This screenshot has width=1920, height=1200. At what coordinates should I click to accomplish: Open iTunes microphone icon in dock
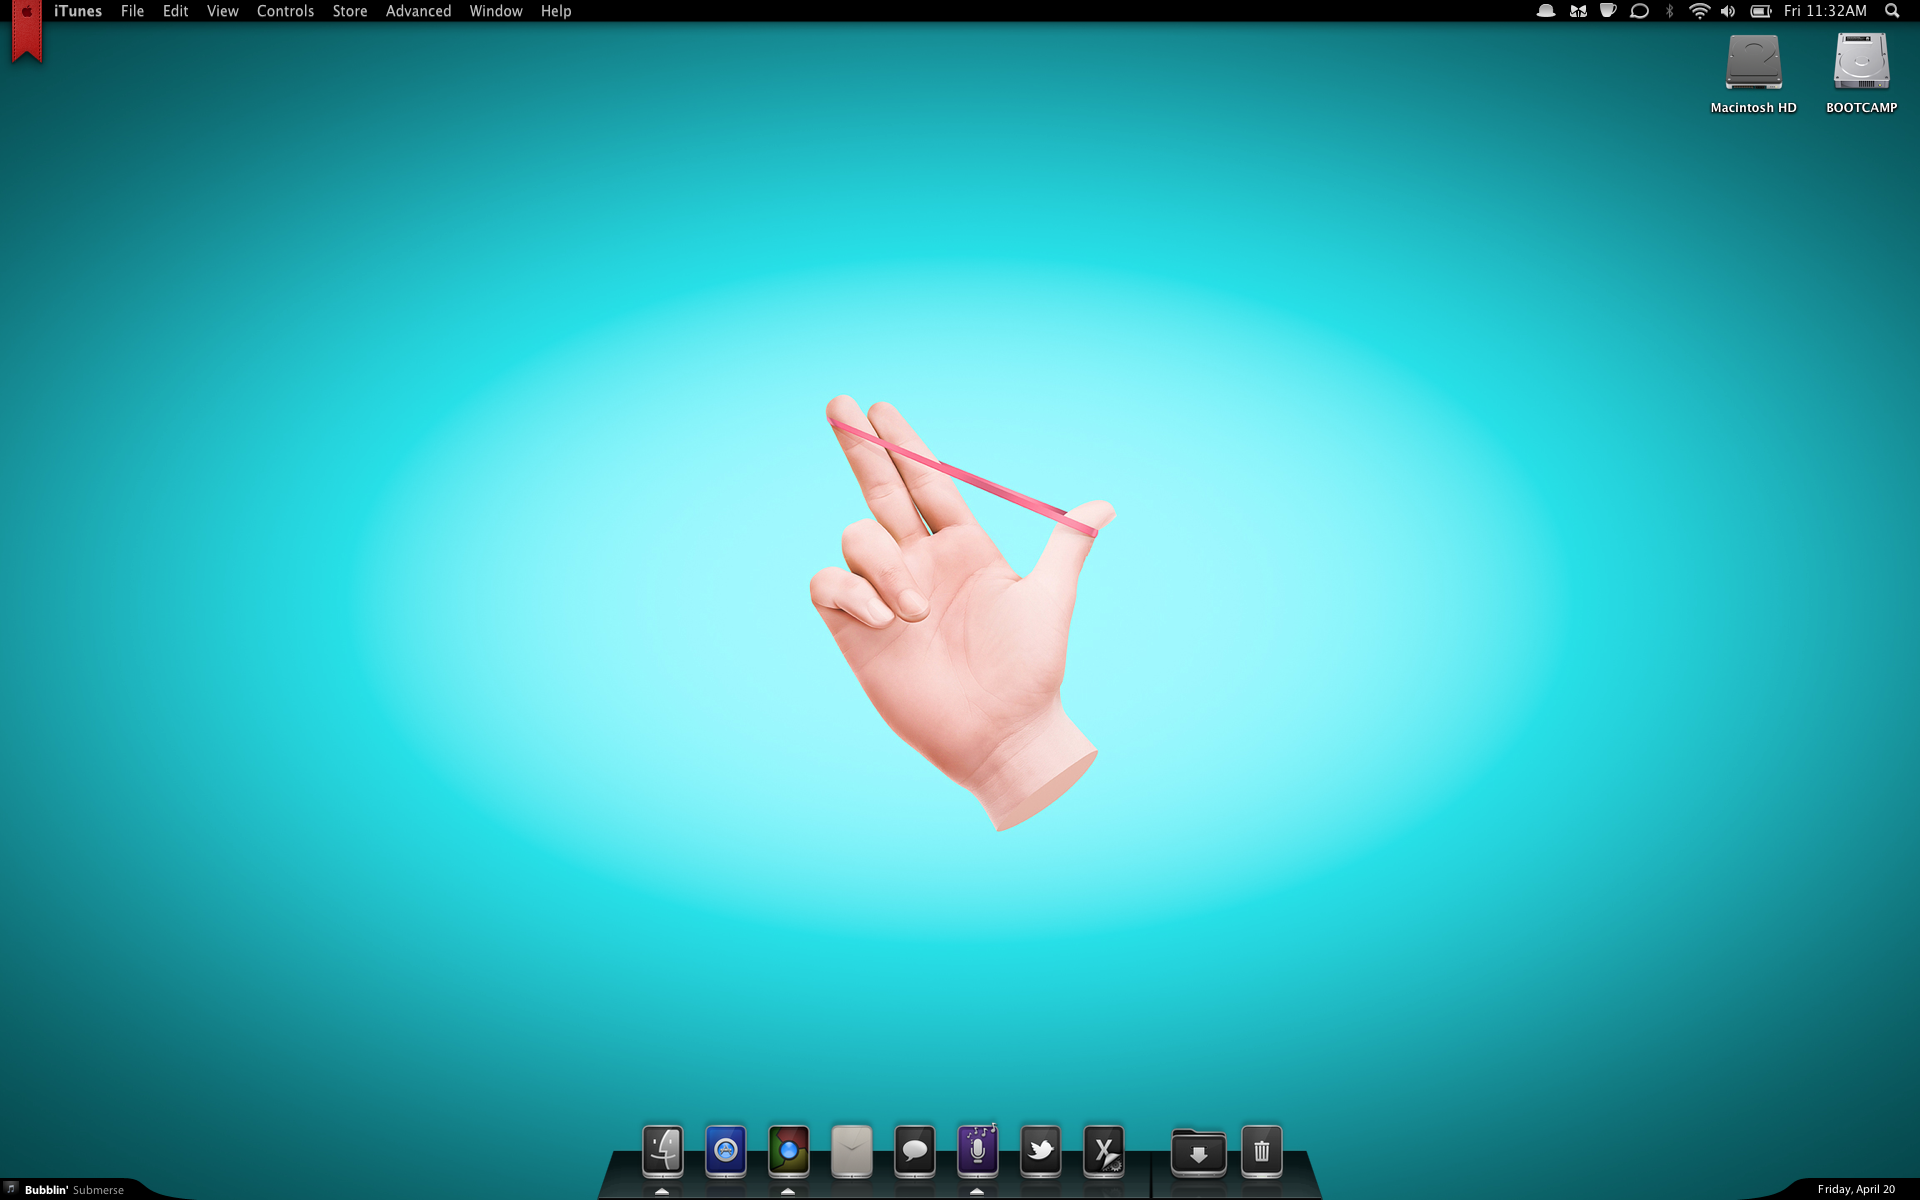click(977, 1151)
